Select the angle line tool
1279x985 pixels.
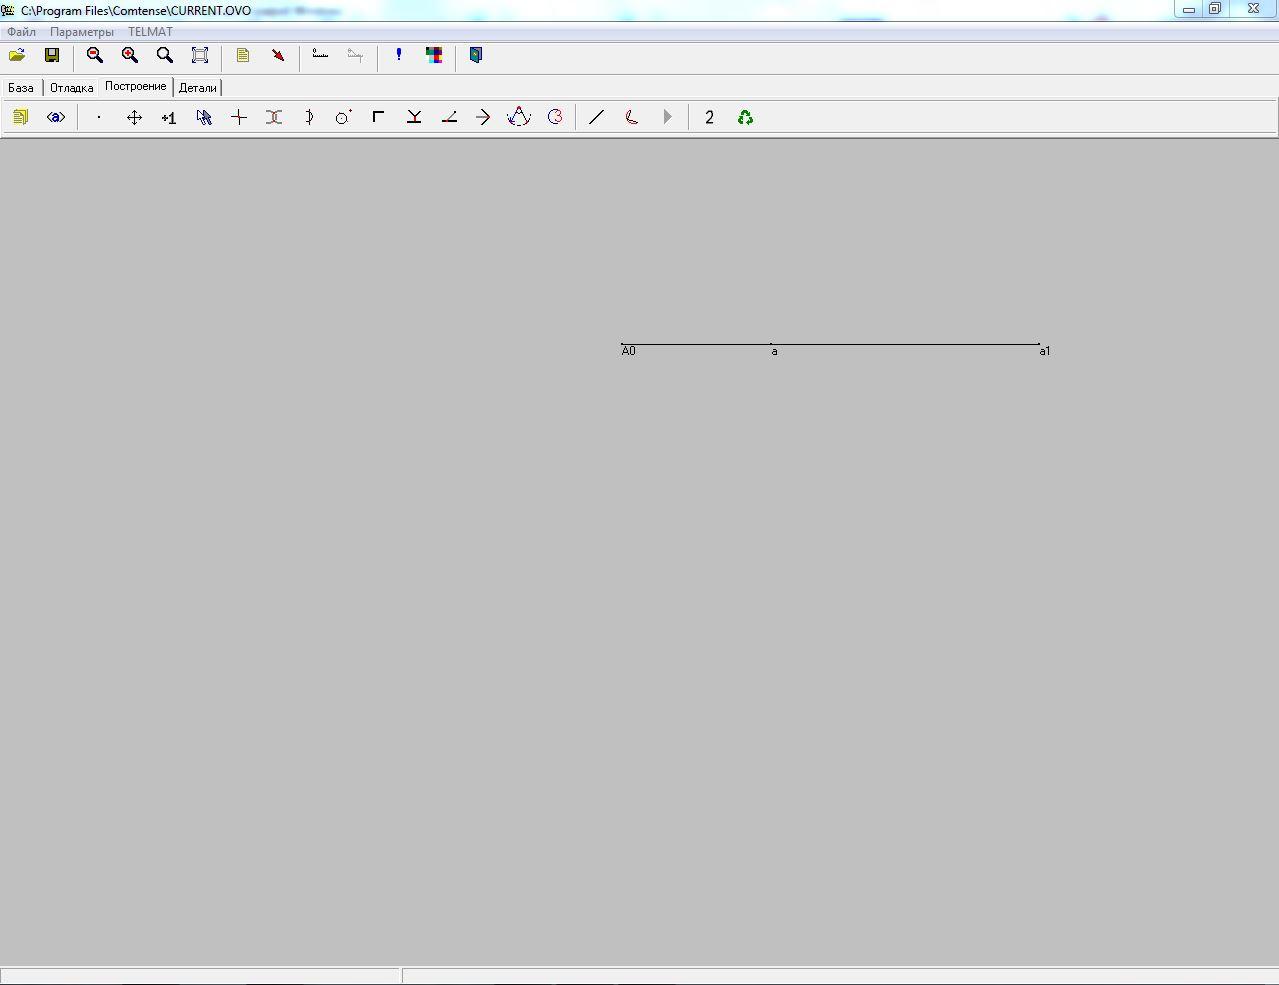pyautogui.click(x=449, y=118)
